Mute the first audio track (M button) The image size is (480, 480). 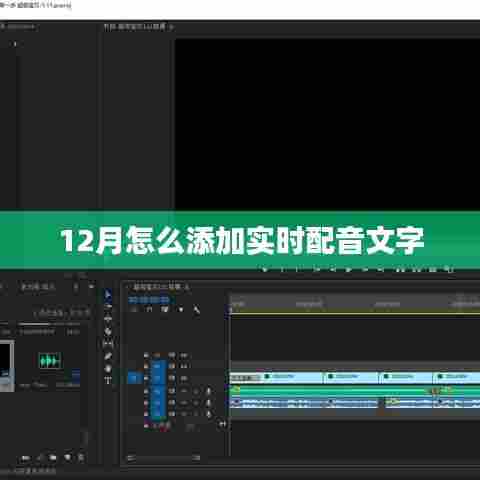click(184, 391)
